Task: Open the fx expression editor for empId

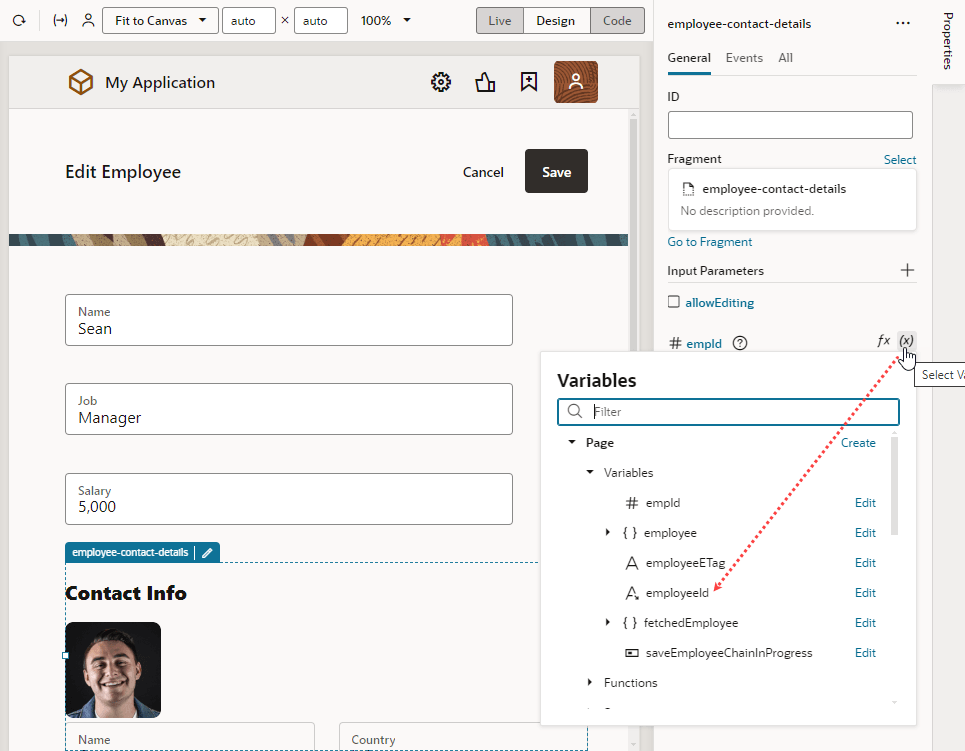Action: (883, 340)
